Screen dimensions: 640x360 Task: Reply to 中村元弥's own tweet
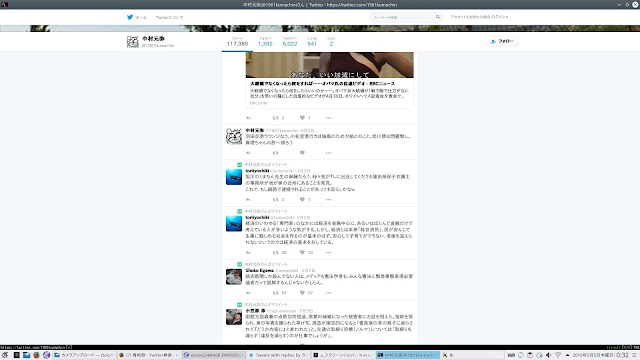[x=248, y=153]
